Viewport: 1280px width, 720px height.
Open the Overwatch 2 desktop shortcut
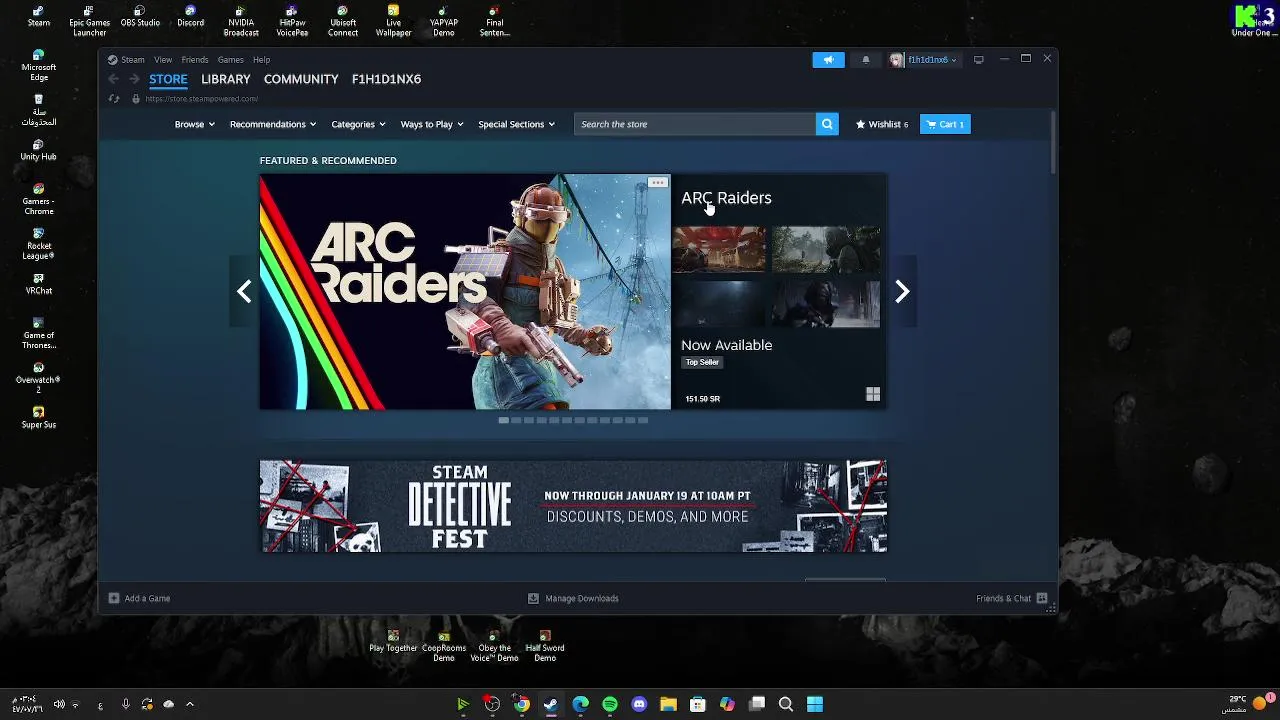click(x=38, y=378)
